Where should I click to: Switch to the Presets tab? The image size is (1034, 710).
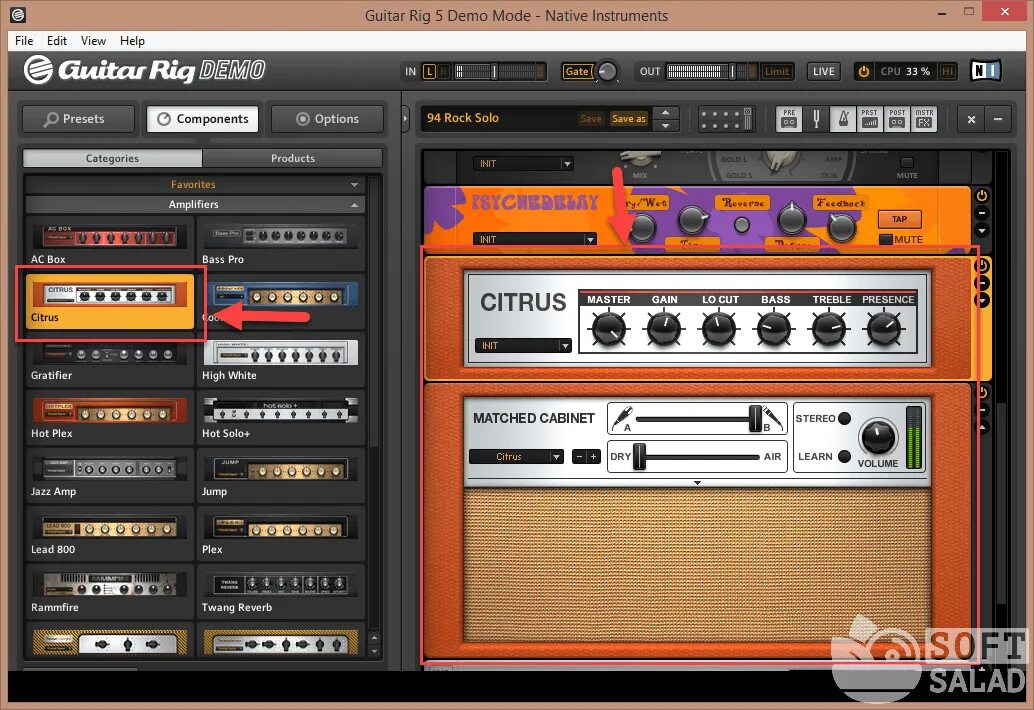(78, 119)
